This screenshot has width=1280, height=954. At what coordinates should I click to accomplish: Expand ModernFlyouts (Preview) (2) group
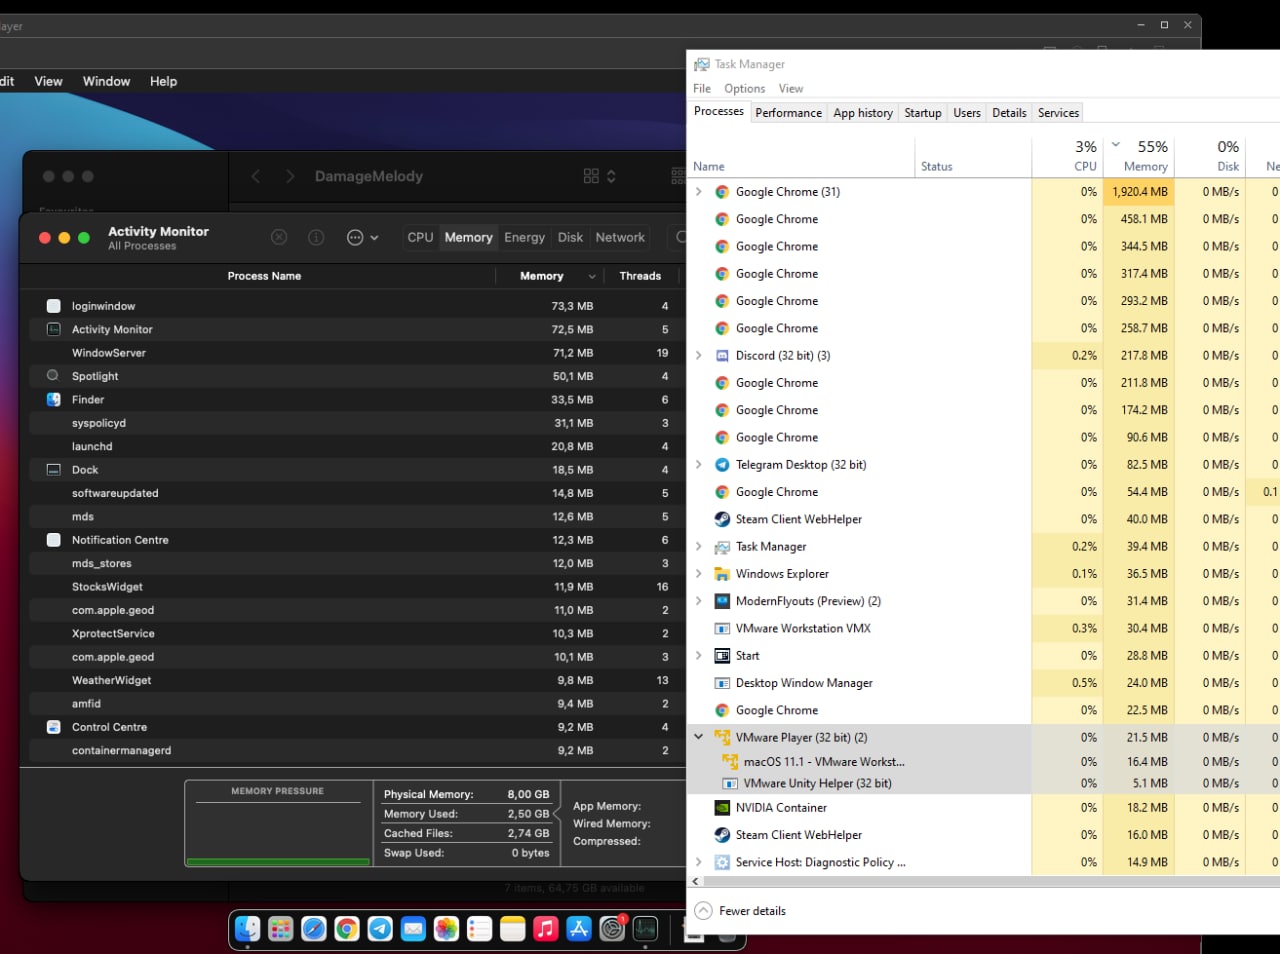[699, 601]
